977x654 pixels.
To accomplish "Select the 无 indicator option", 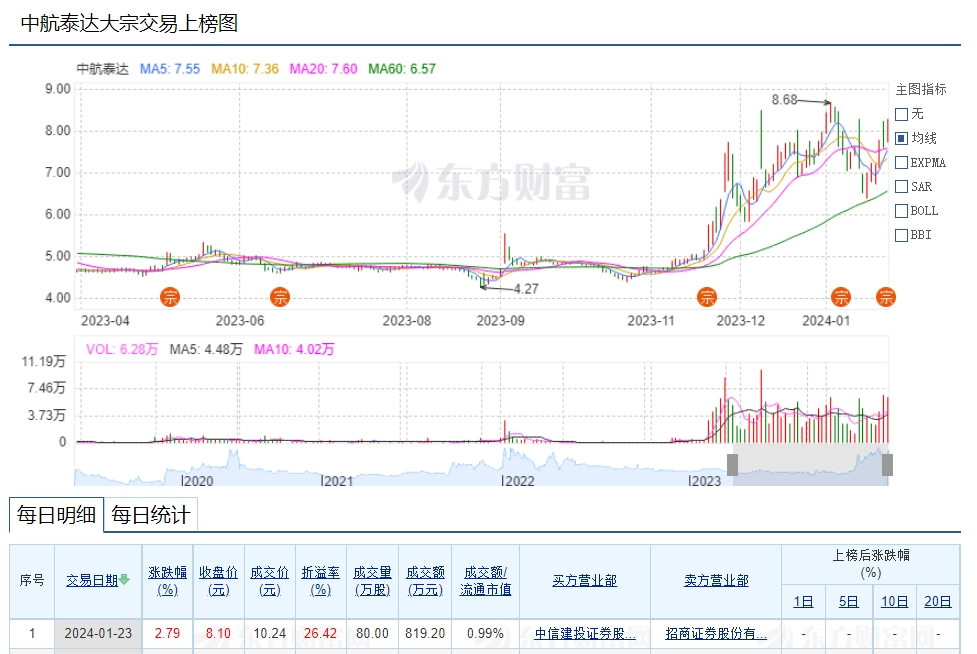I will [901, 114].
